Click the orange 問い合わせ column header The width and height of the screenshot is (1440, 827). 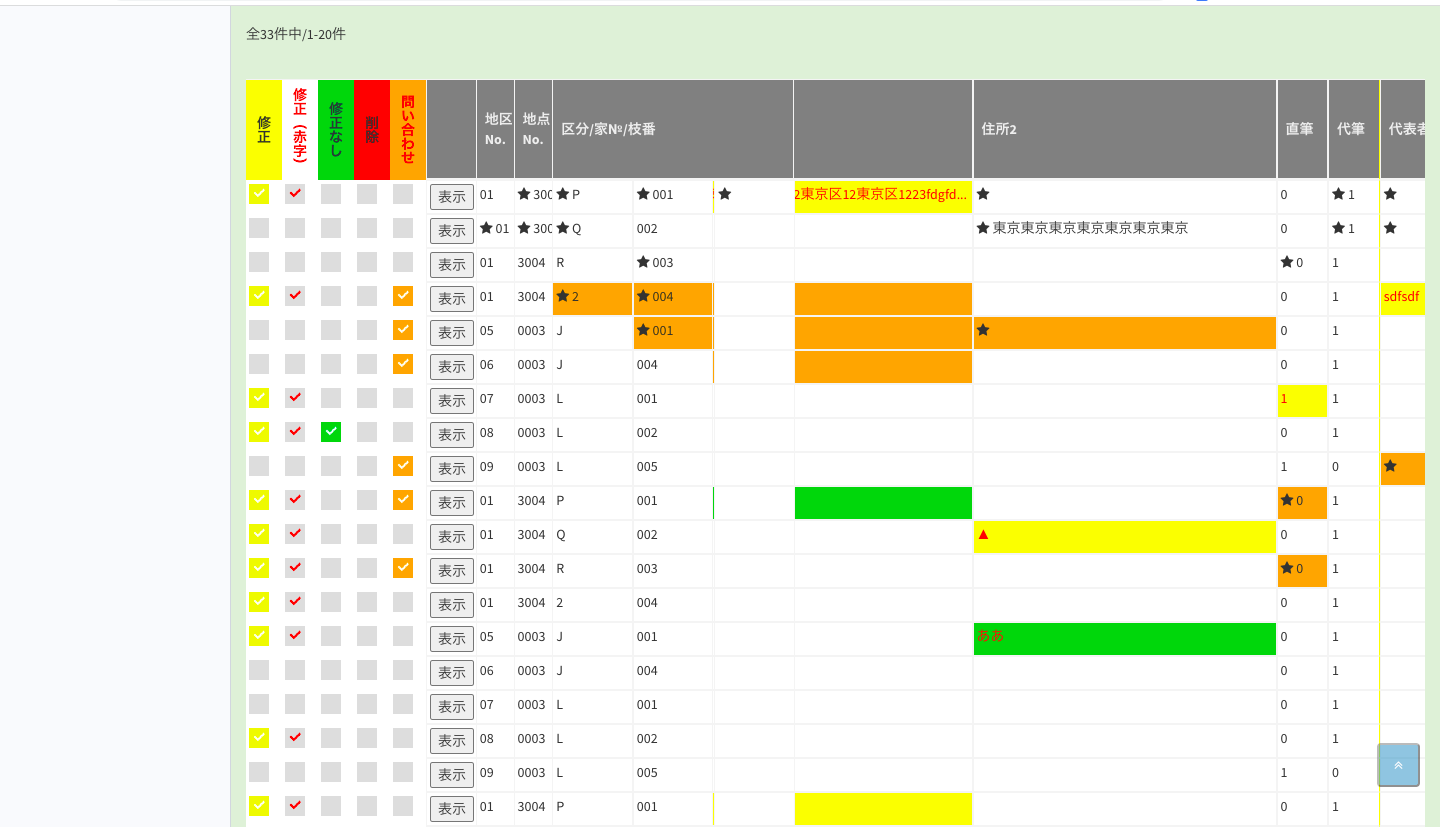coord(408,130)
